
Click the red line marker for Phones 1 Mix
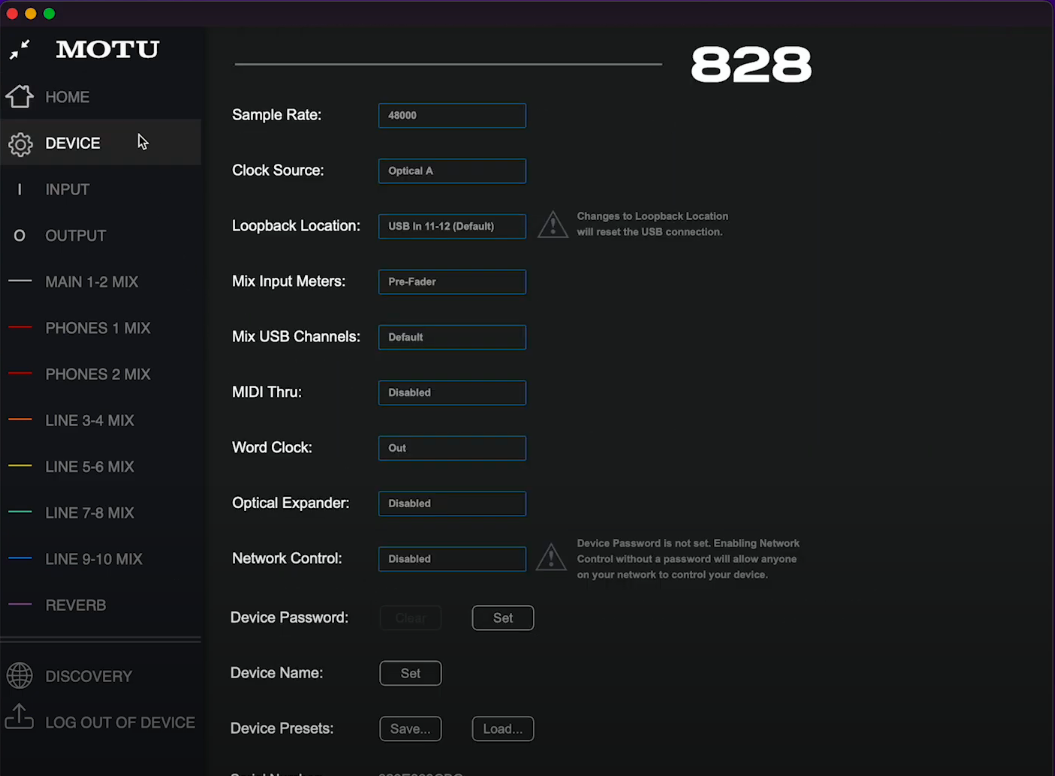click(x=20, y=327)
